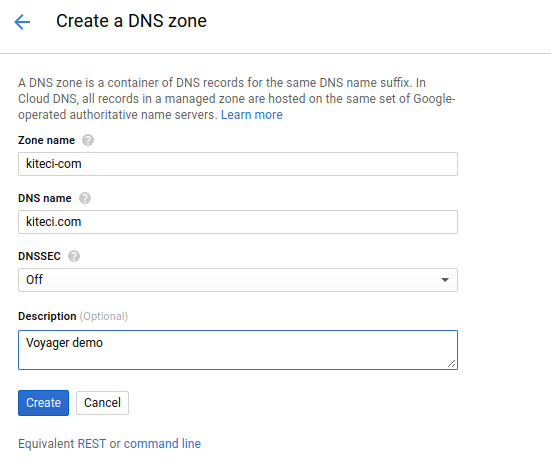Open the equivalent REST link
The image size is (551, 466).
[92, 444]
